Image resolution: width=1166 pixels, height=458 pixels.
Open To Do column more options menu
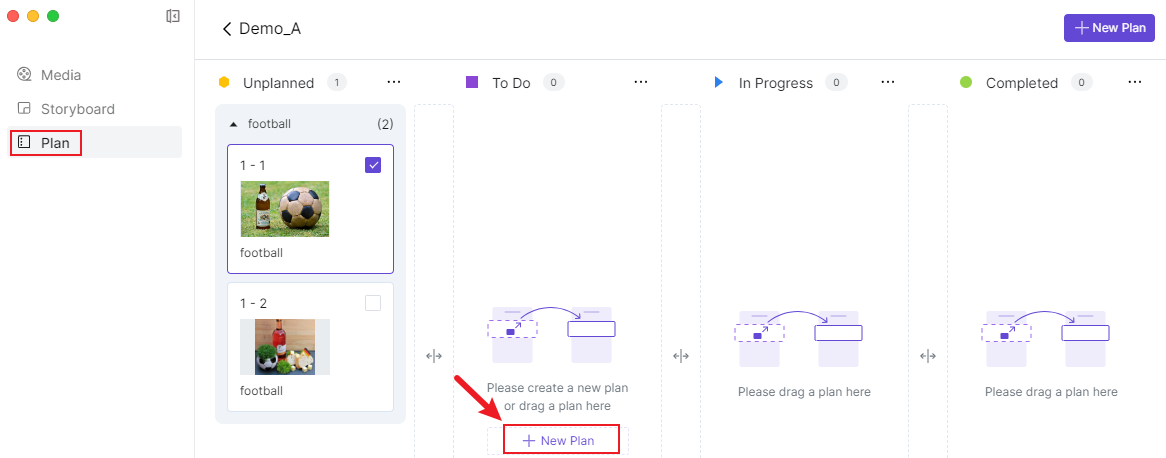tap(641, 83)
